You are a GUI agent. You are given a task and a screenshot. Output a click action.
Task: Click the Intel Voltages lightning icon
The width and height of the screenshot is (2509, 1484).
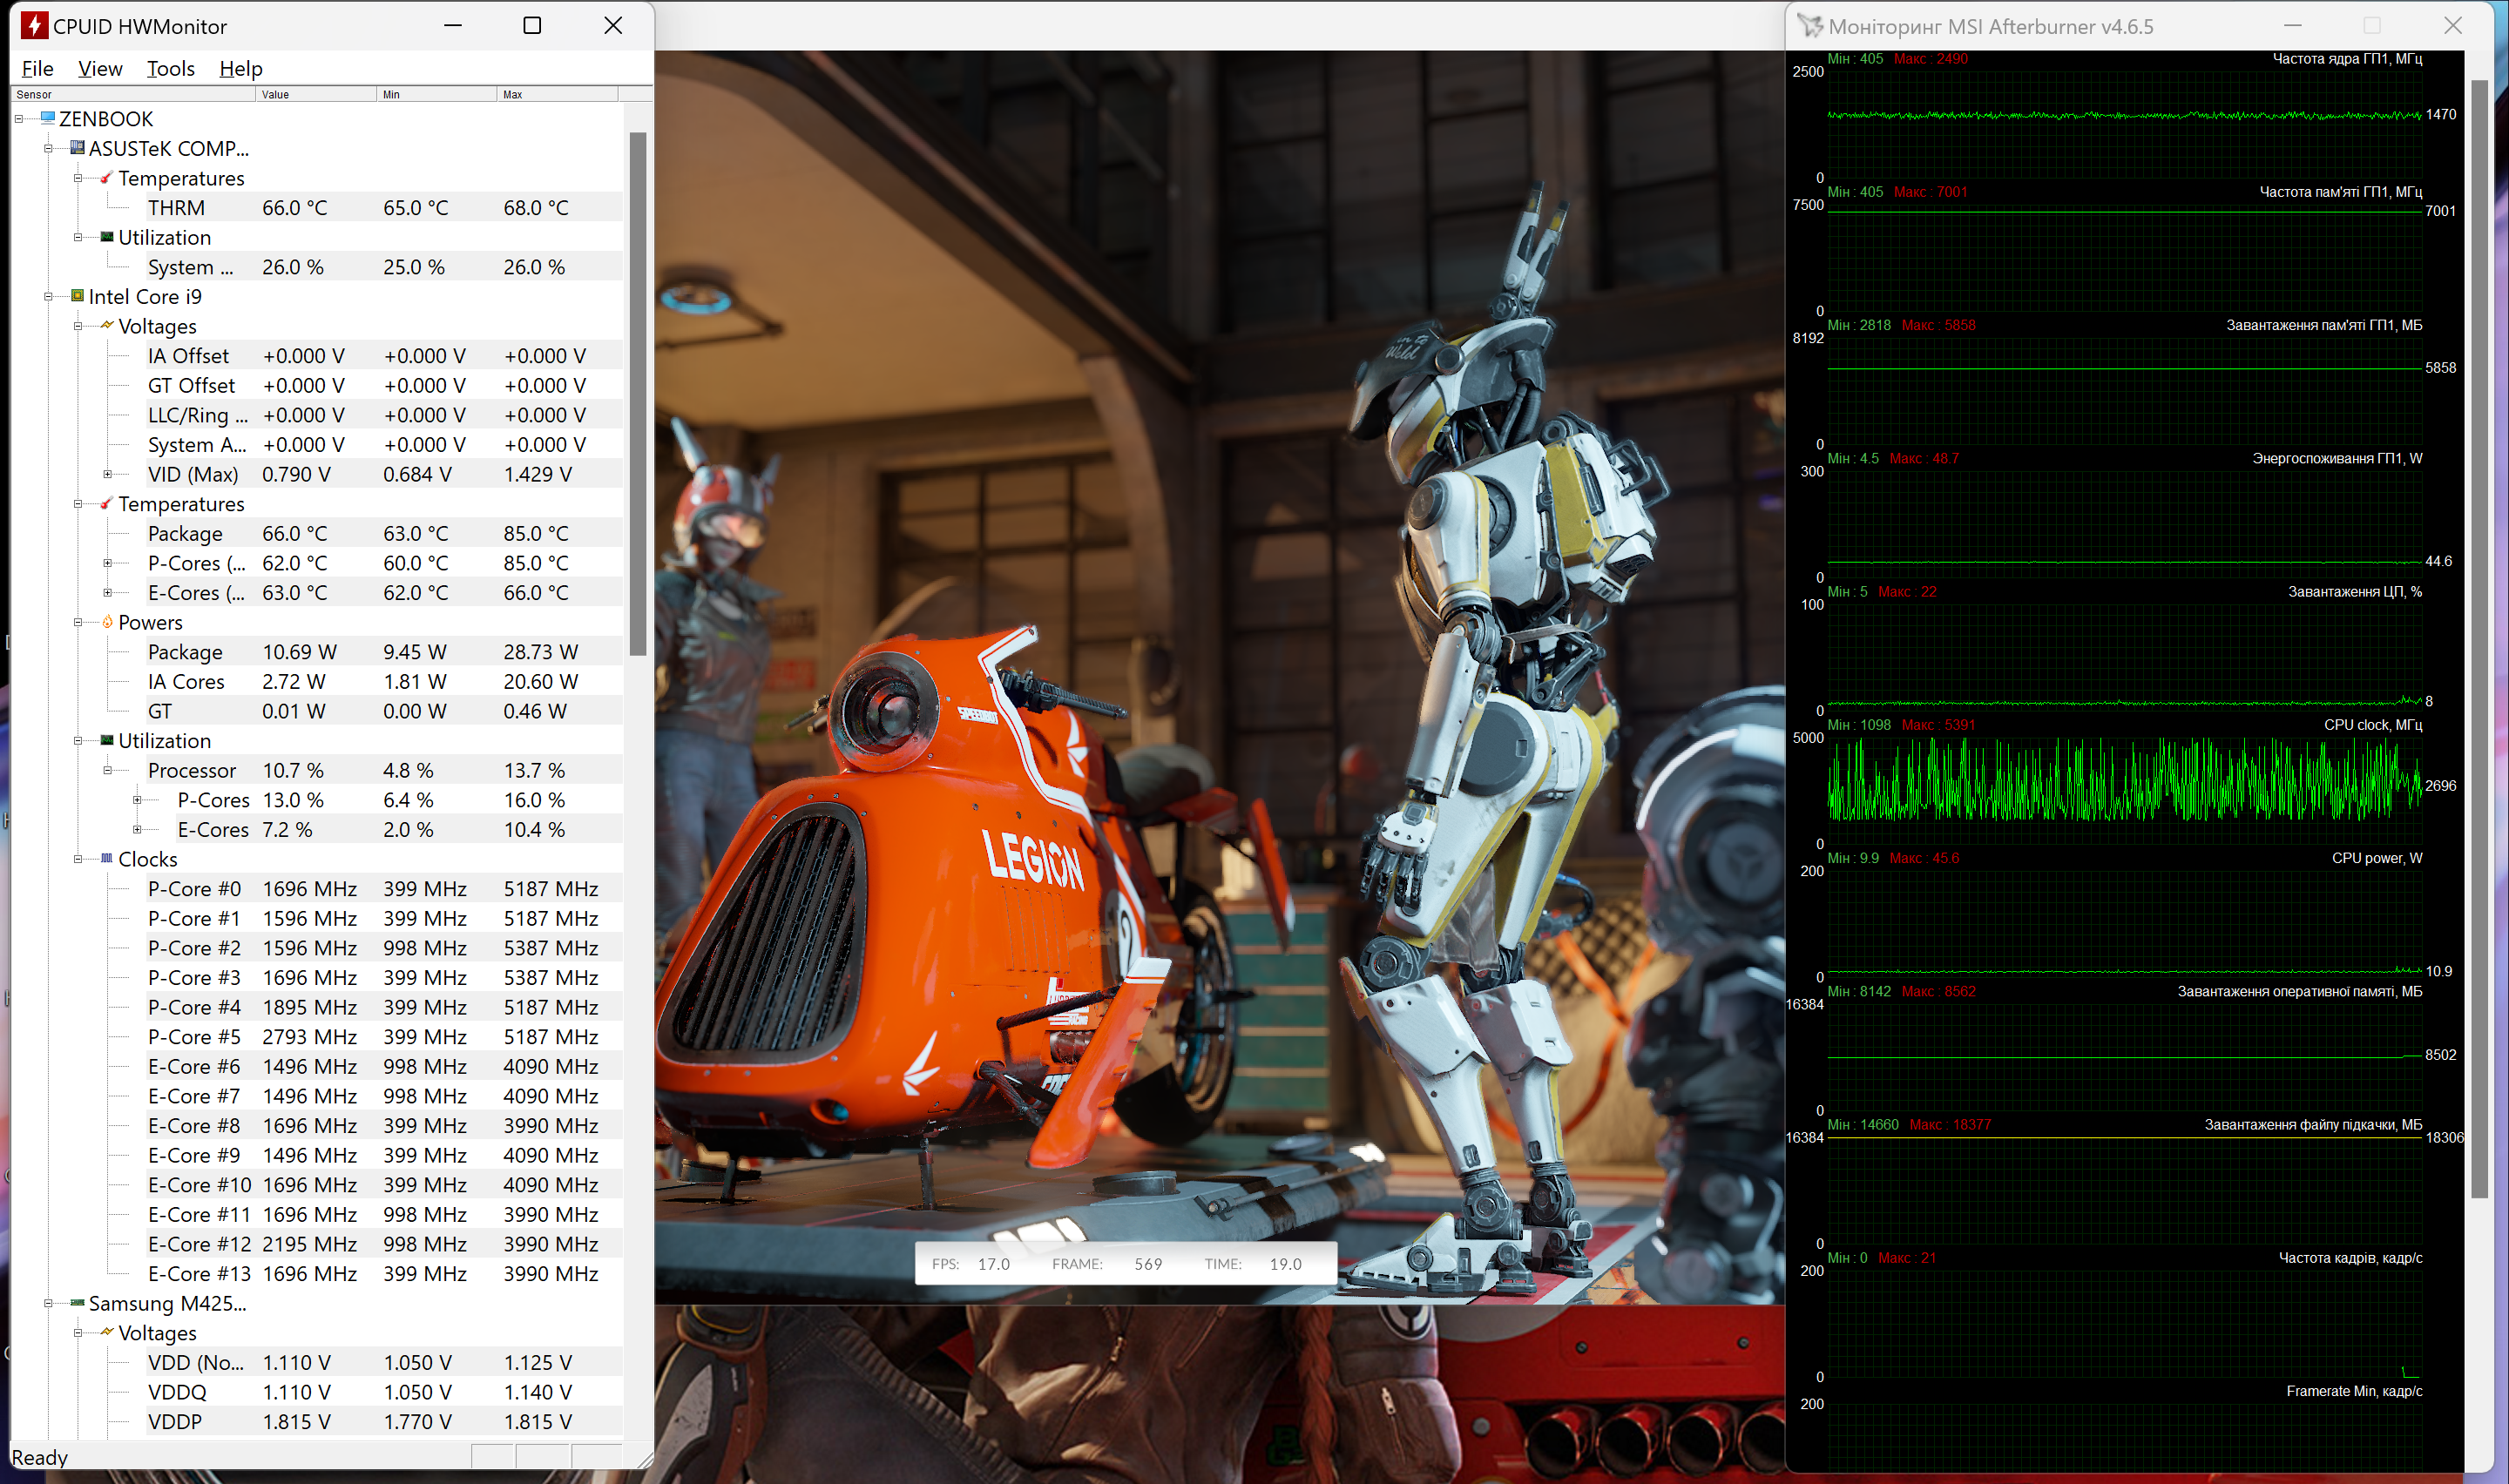click(107, 325)
